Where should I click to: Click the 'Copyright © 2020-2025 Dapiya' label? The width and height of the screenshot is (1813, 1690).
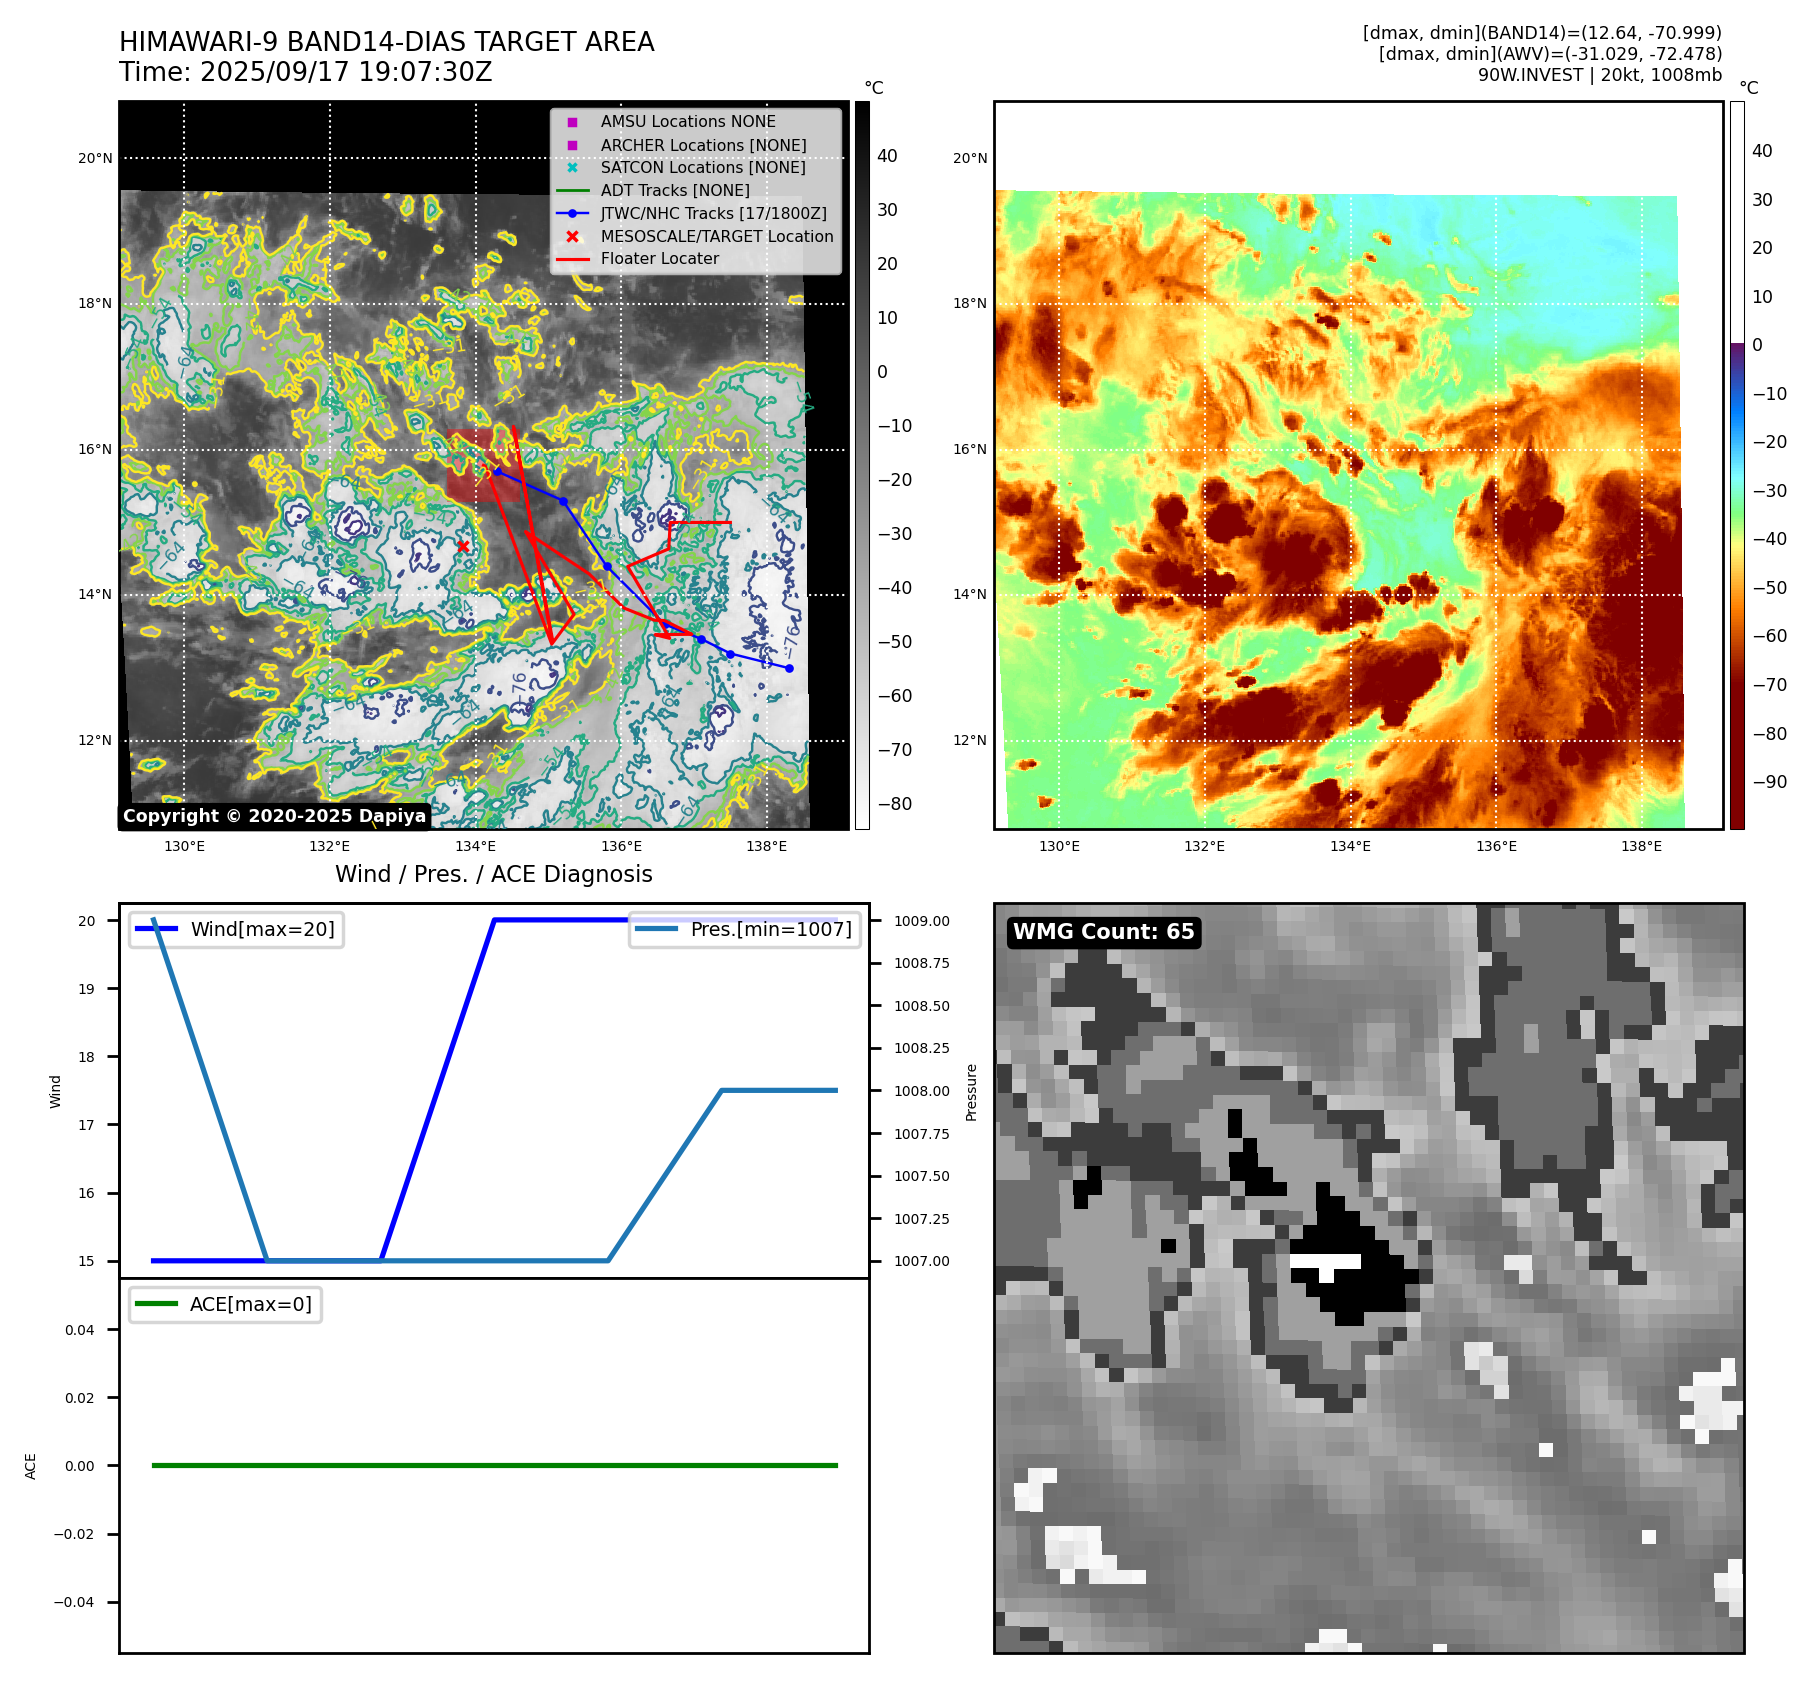click(275, 816)
